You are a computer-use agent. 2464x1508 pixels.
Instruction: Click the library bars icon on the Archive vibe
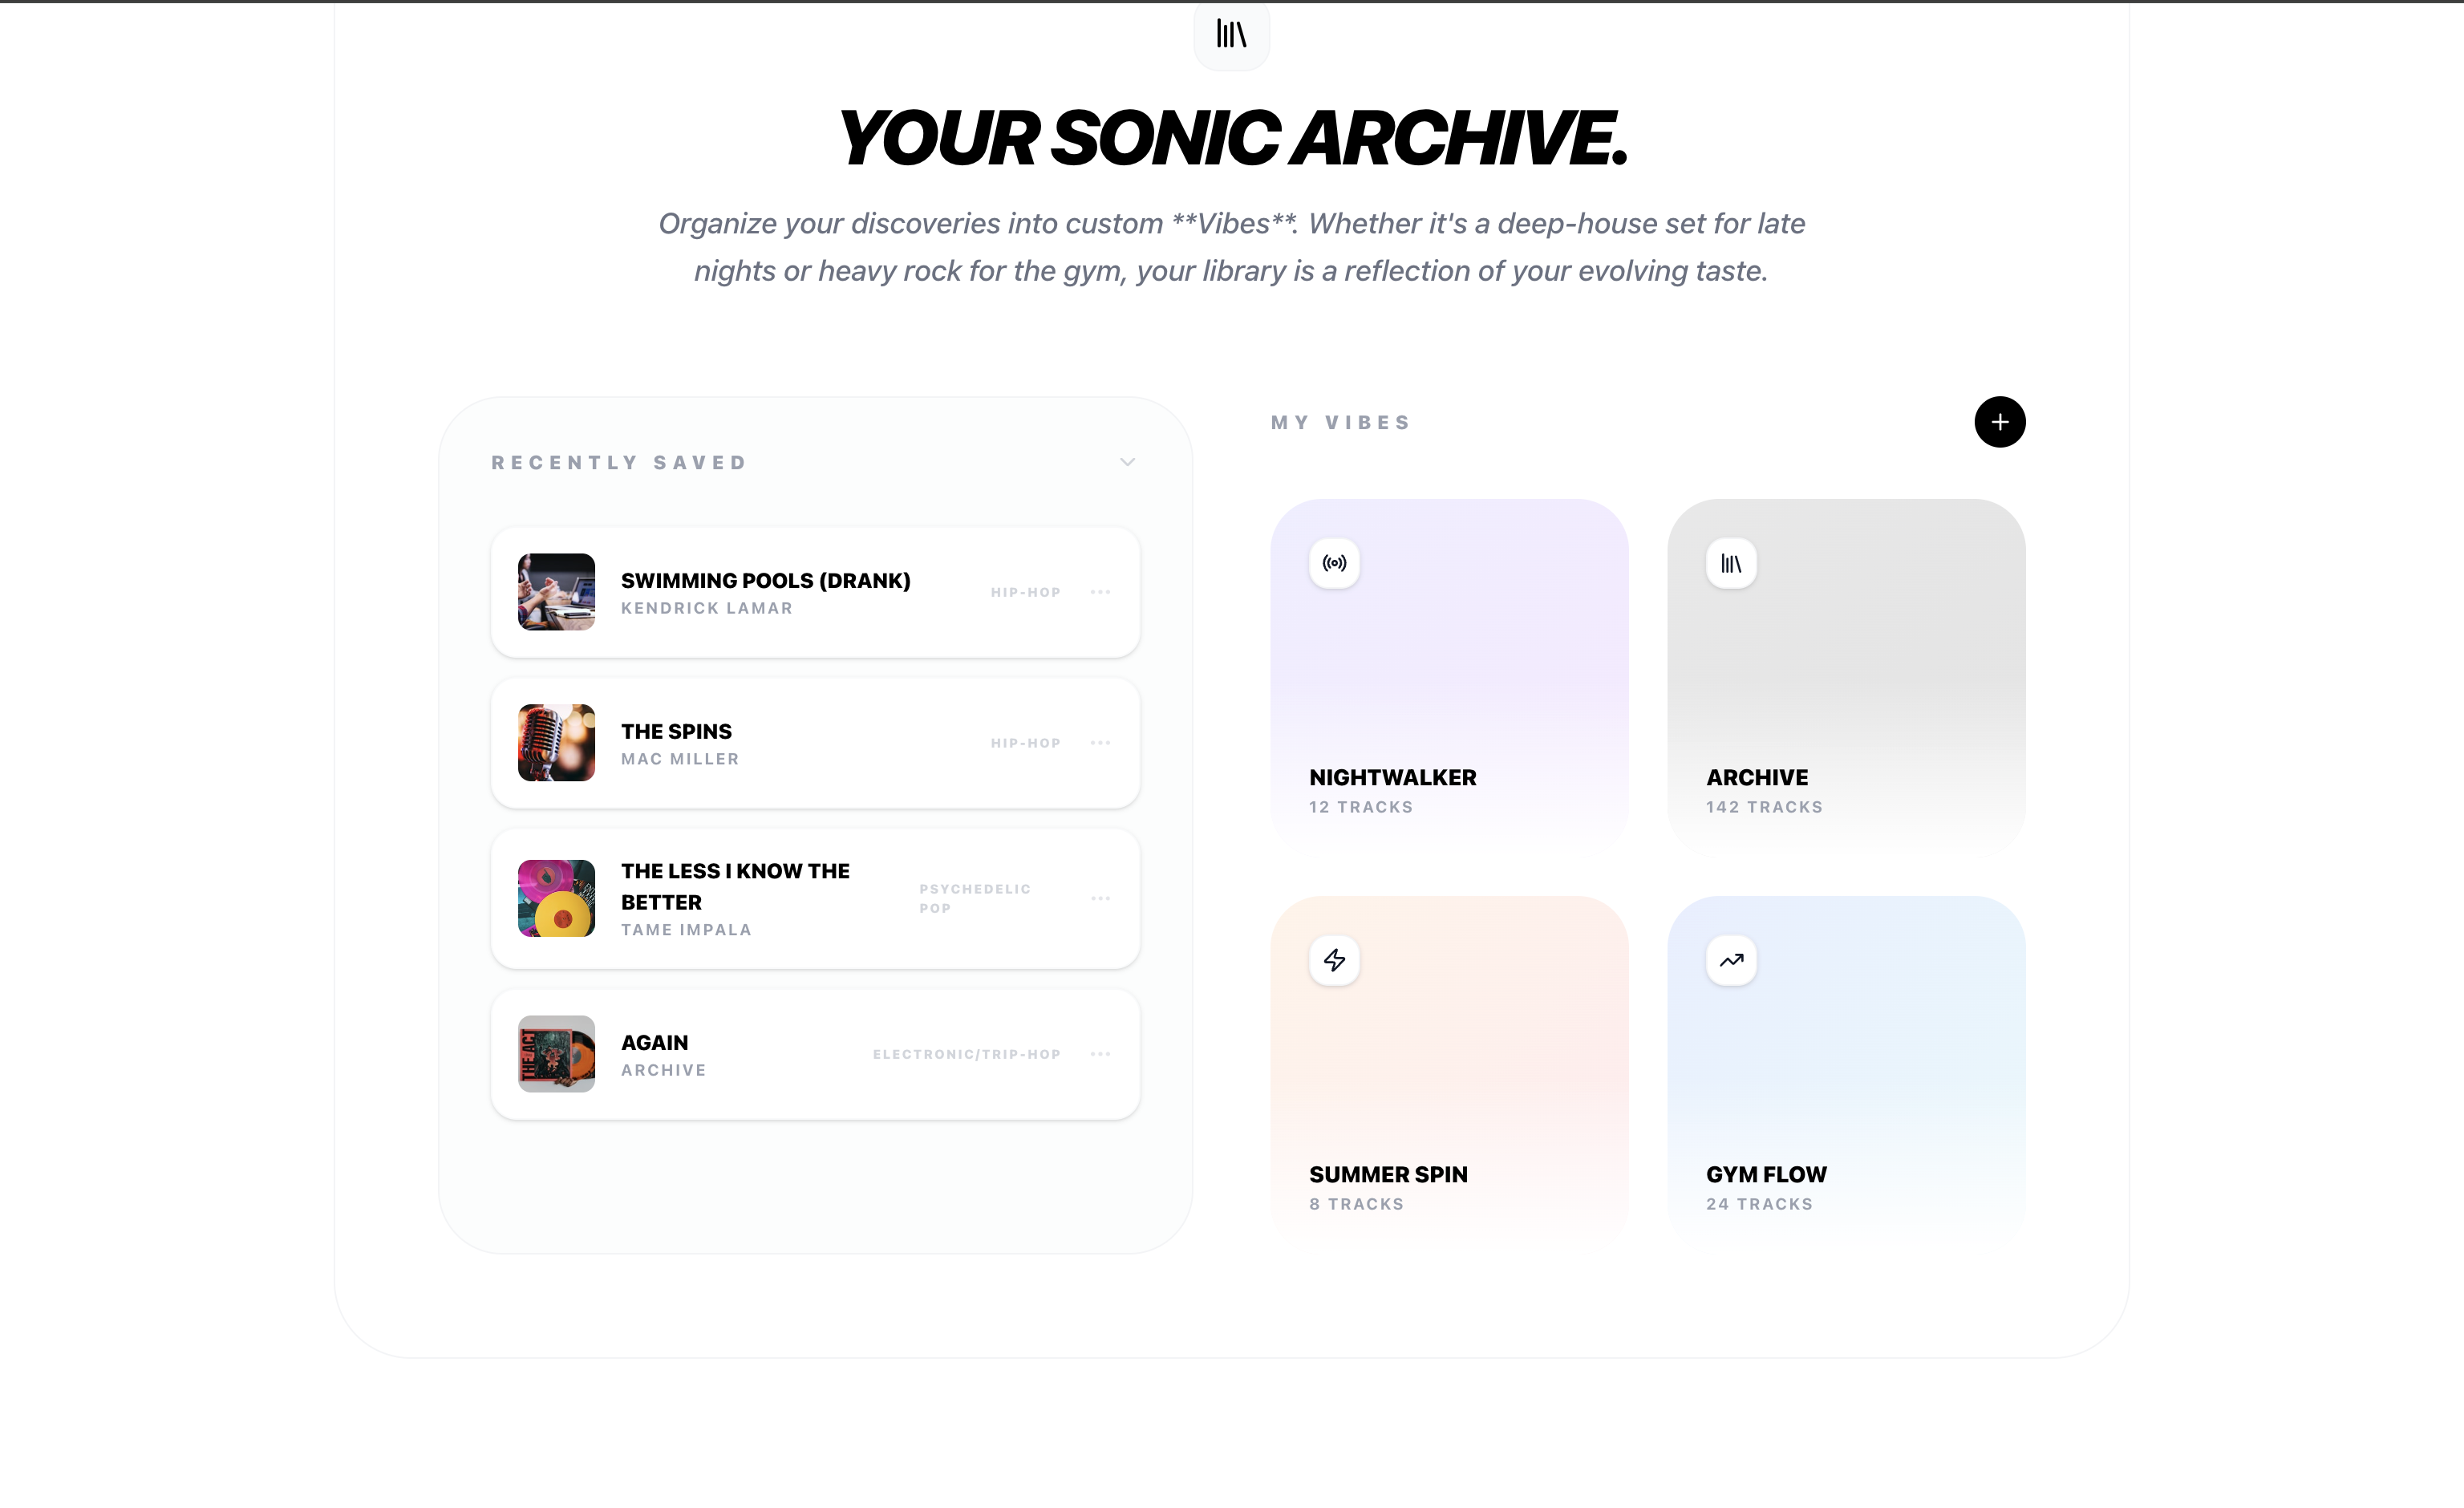click(1730, 563)
